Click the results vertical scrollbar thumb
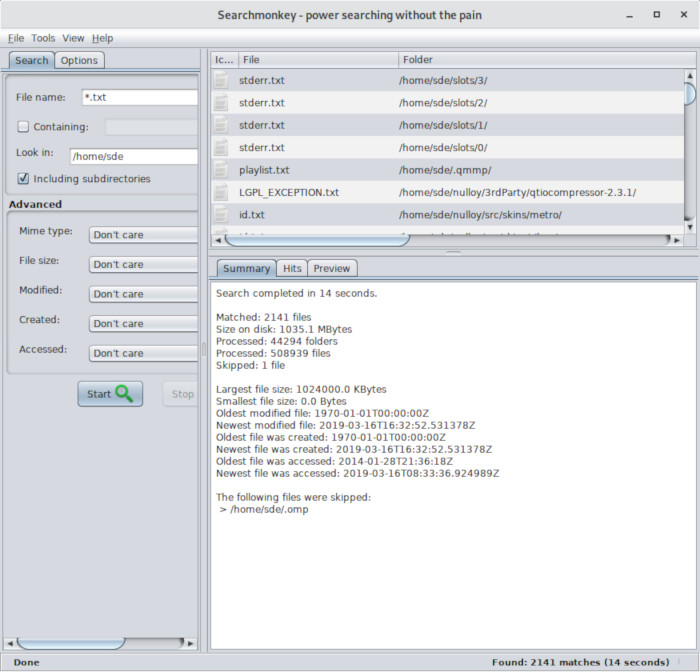 point(690,94)
